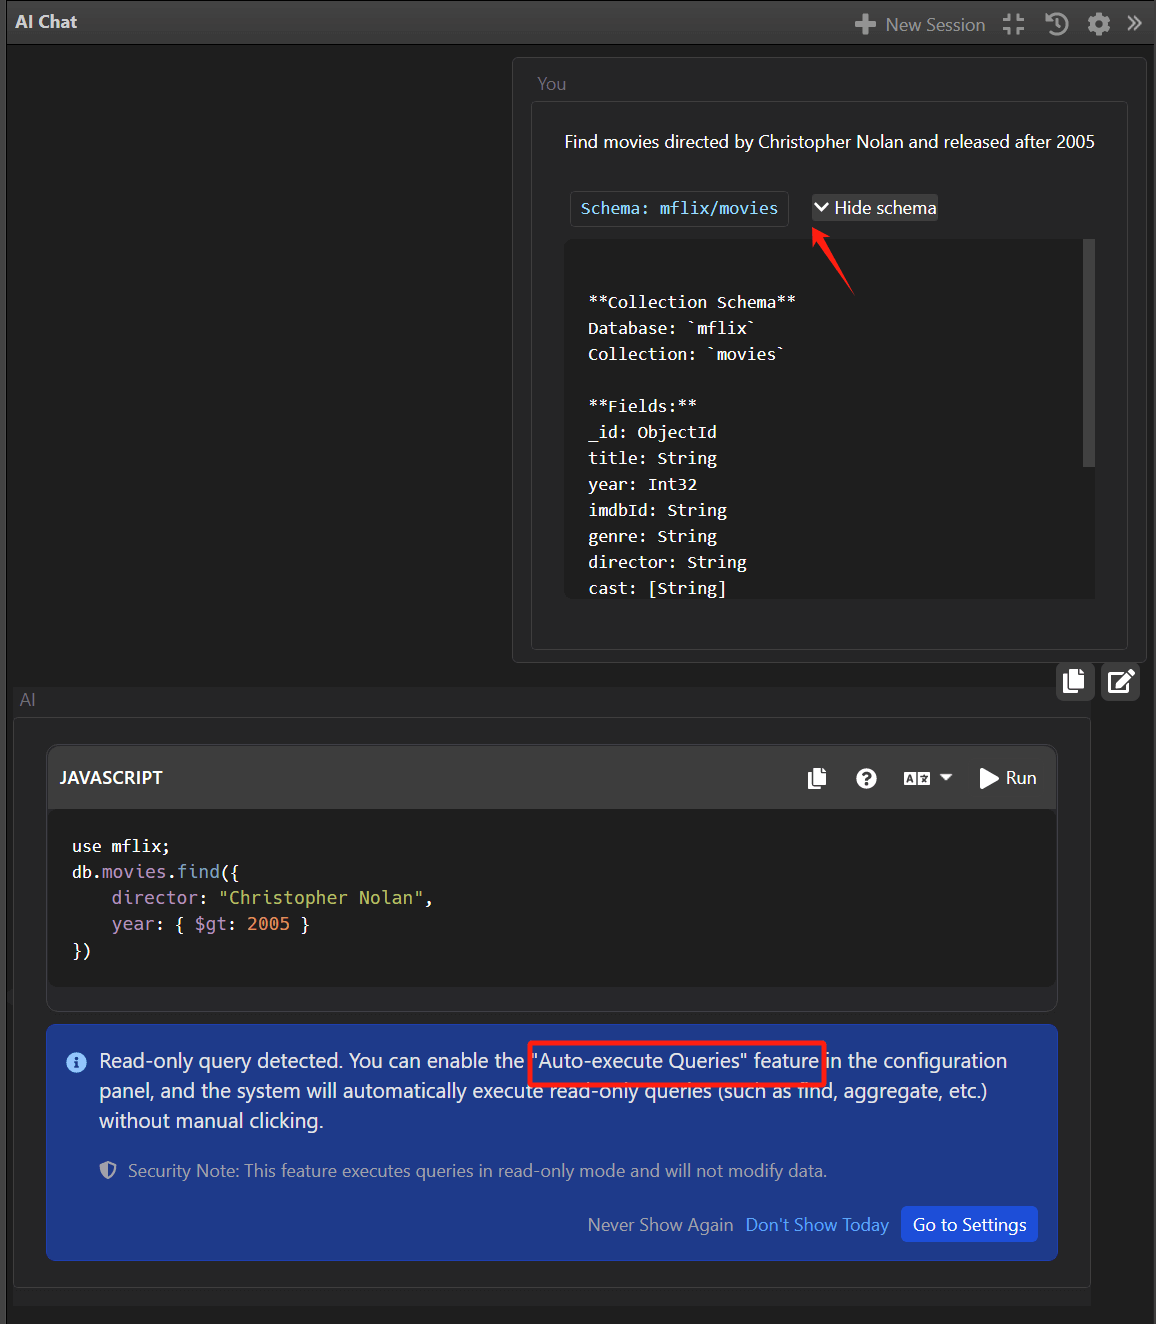The image size is (1156, 1324).
Task: Click 'use mflix;' code line
Action: [121, 846]
